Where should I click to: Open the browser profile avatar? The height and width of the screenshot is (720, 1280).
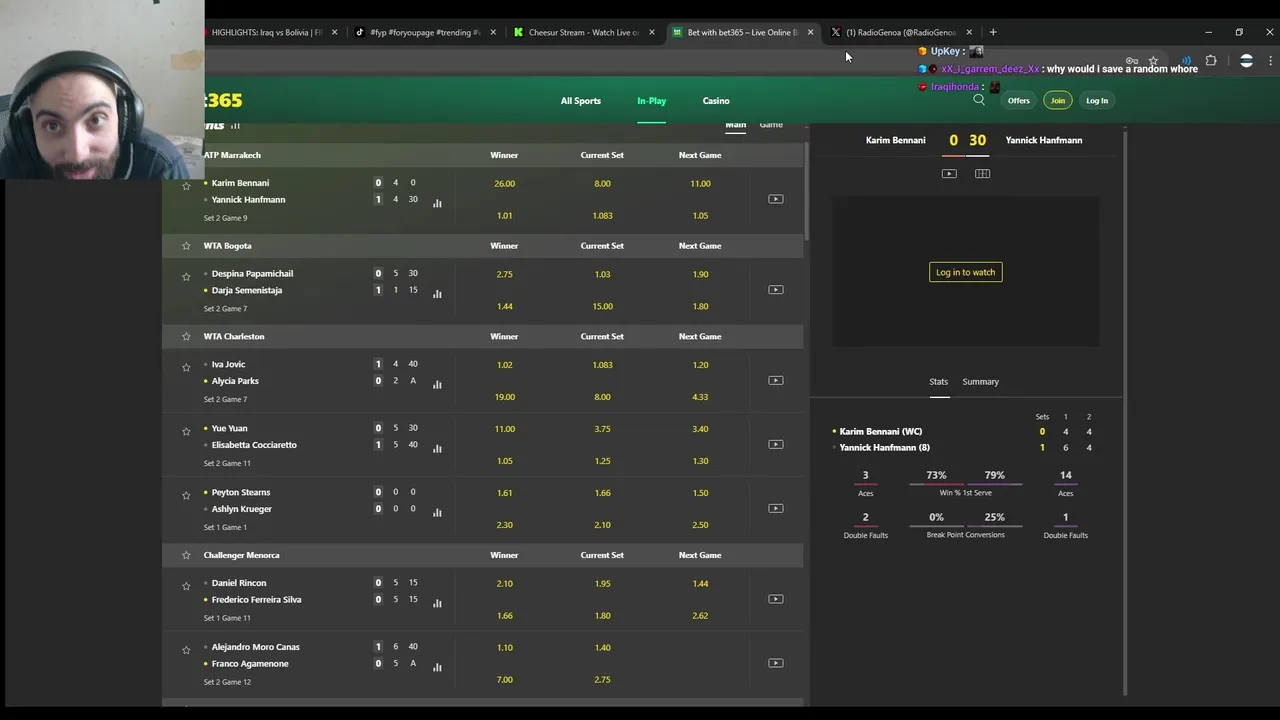tap(1246, 61)
